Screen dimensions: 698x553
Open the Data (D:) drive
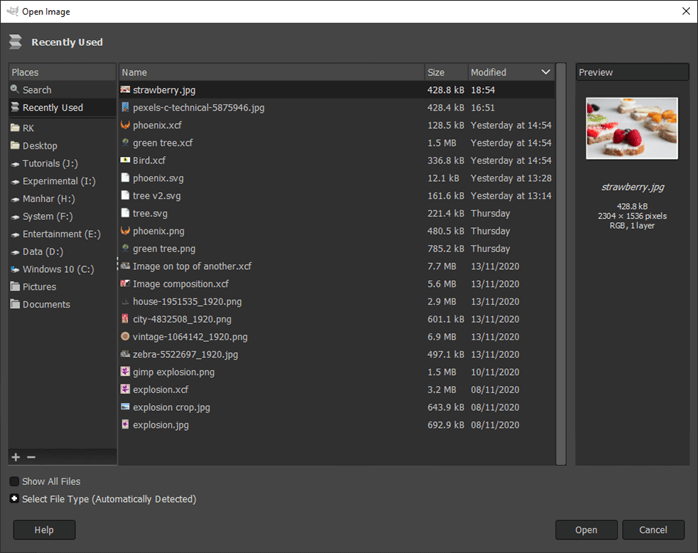62,252
